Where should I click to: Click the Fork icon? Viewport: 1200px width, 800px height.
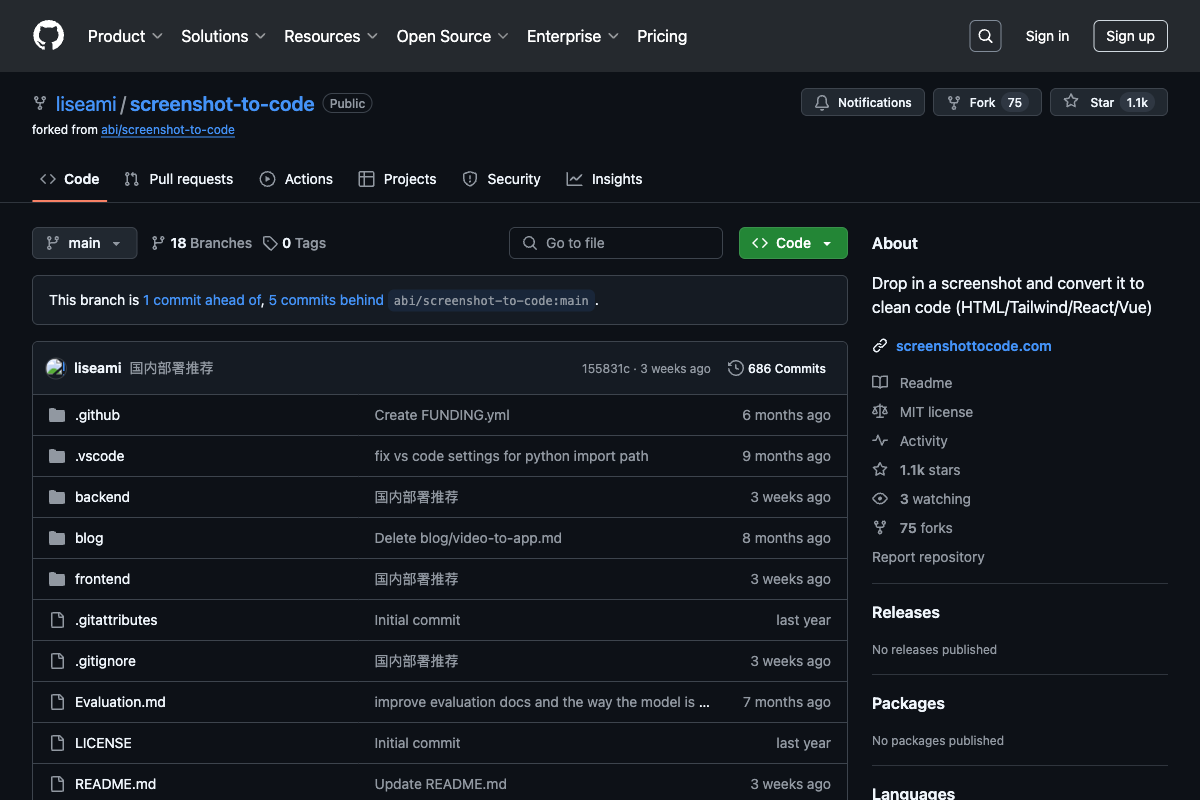tap(954, 102)
